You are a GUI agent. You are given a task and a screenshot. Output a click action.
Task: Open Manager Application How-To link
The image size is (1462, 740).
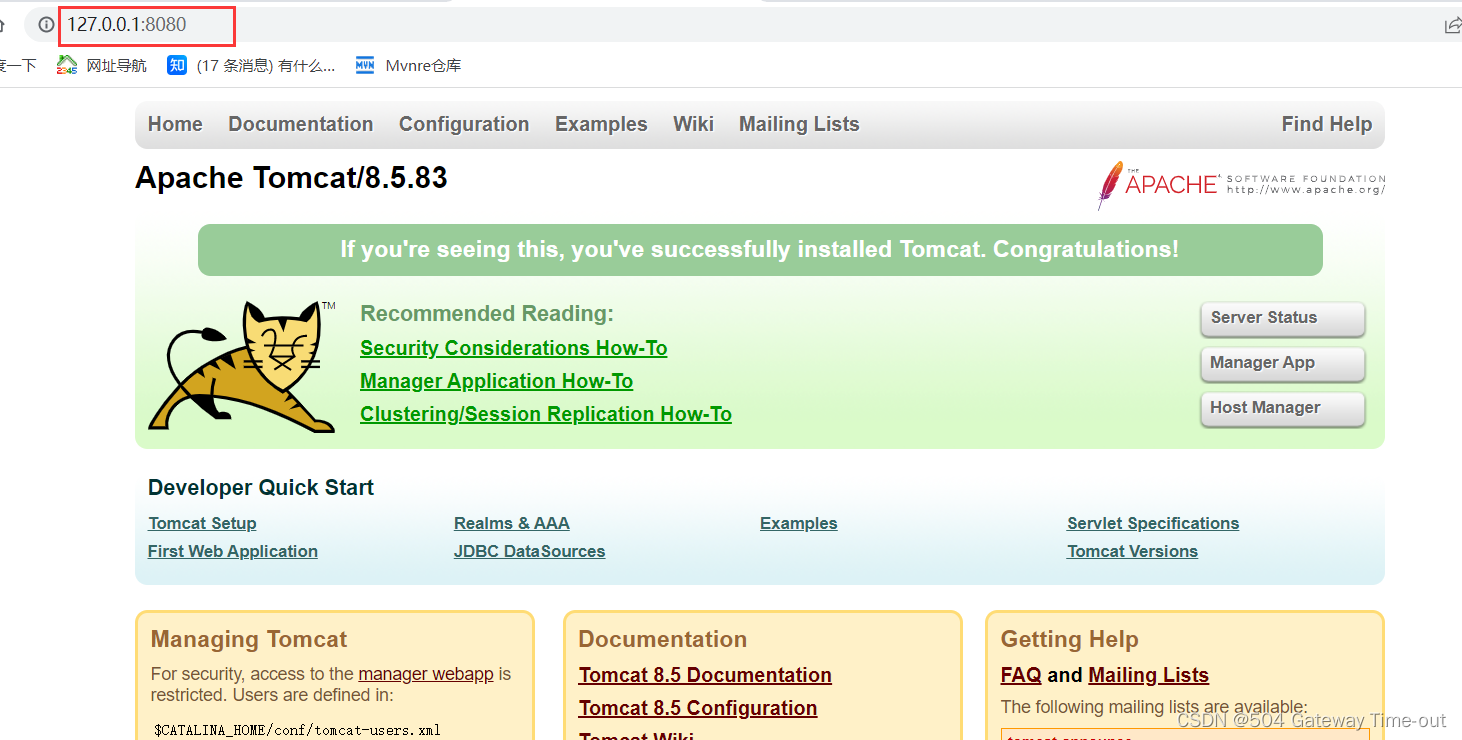point(497,381)
